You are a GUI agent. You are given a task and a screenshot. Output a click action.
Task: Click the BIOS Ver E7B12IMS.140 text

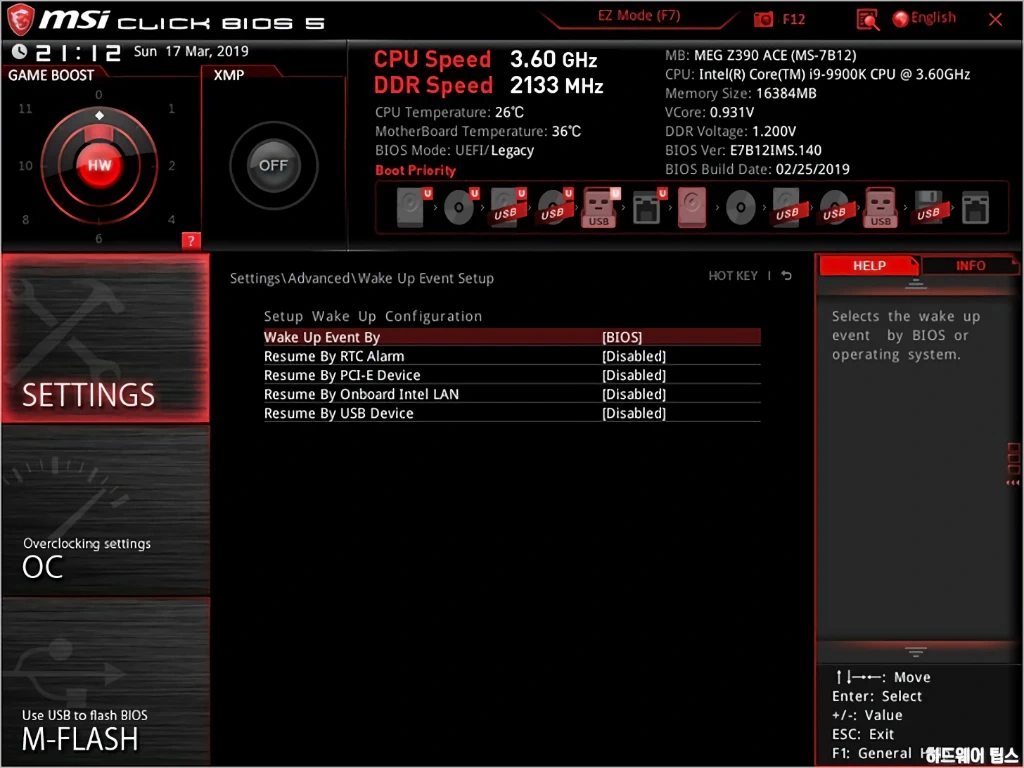tap(743, 150)
